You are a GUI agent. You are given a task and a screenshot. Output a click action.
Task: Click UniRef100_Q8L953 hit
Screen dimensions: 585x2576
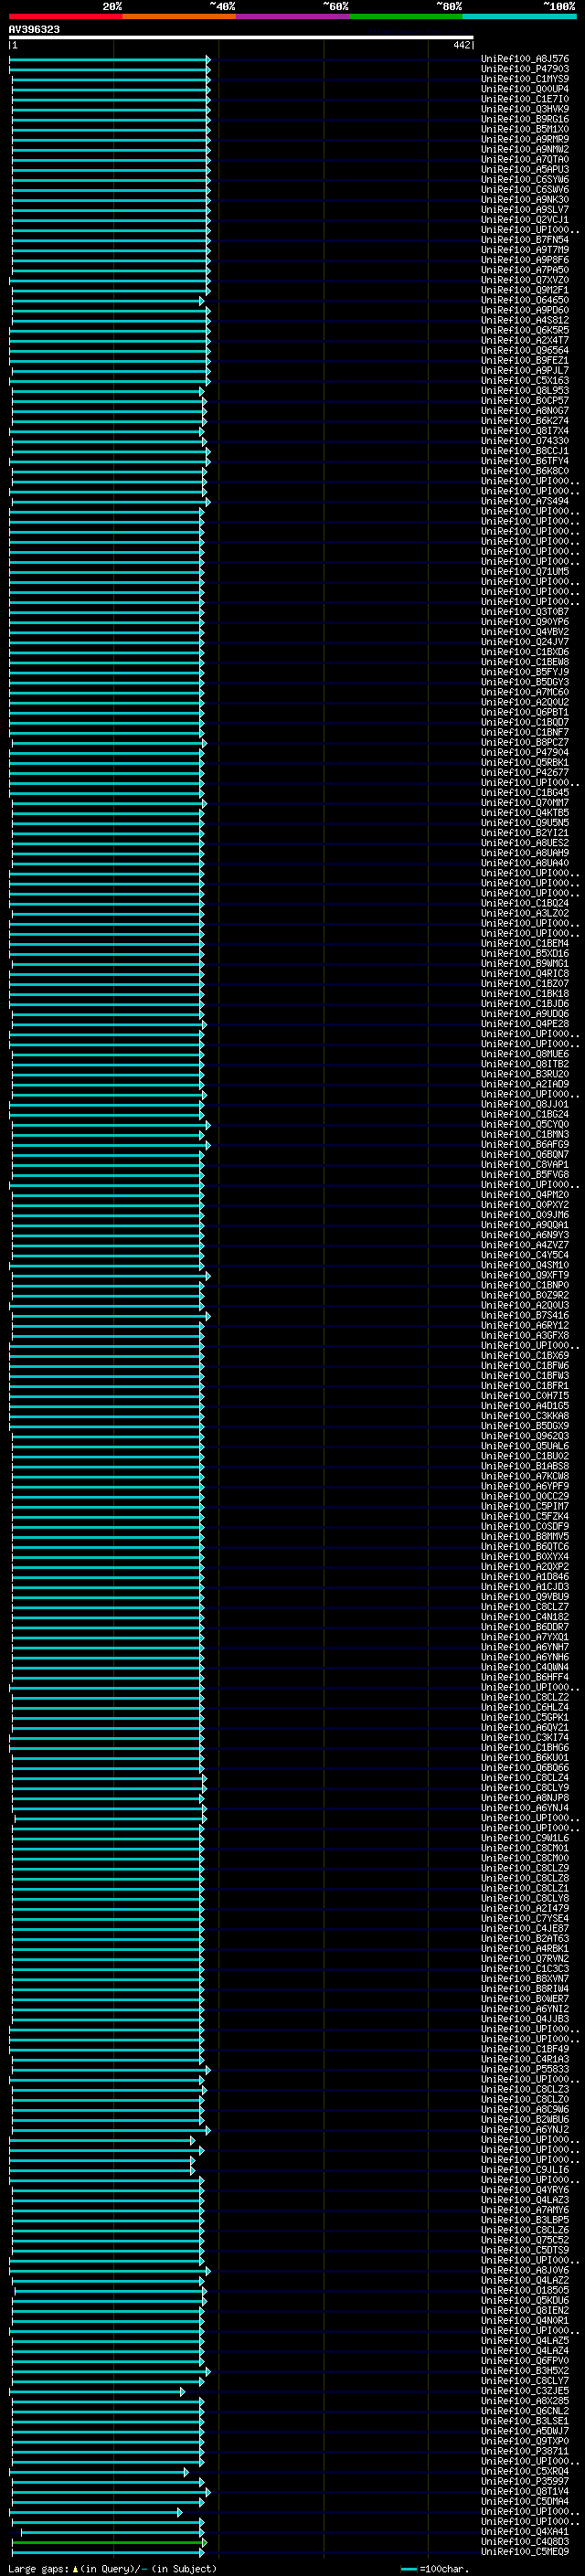click(525, 391)
